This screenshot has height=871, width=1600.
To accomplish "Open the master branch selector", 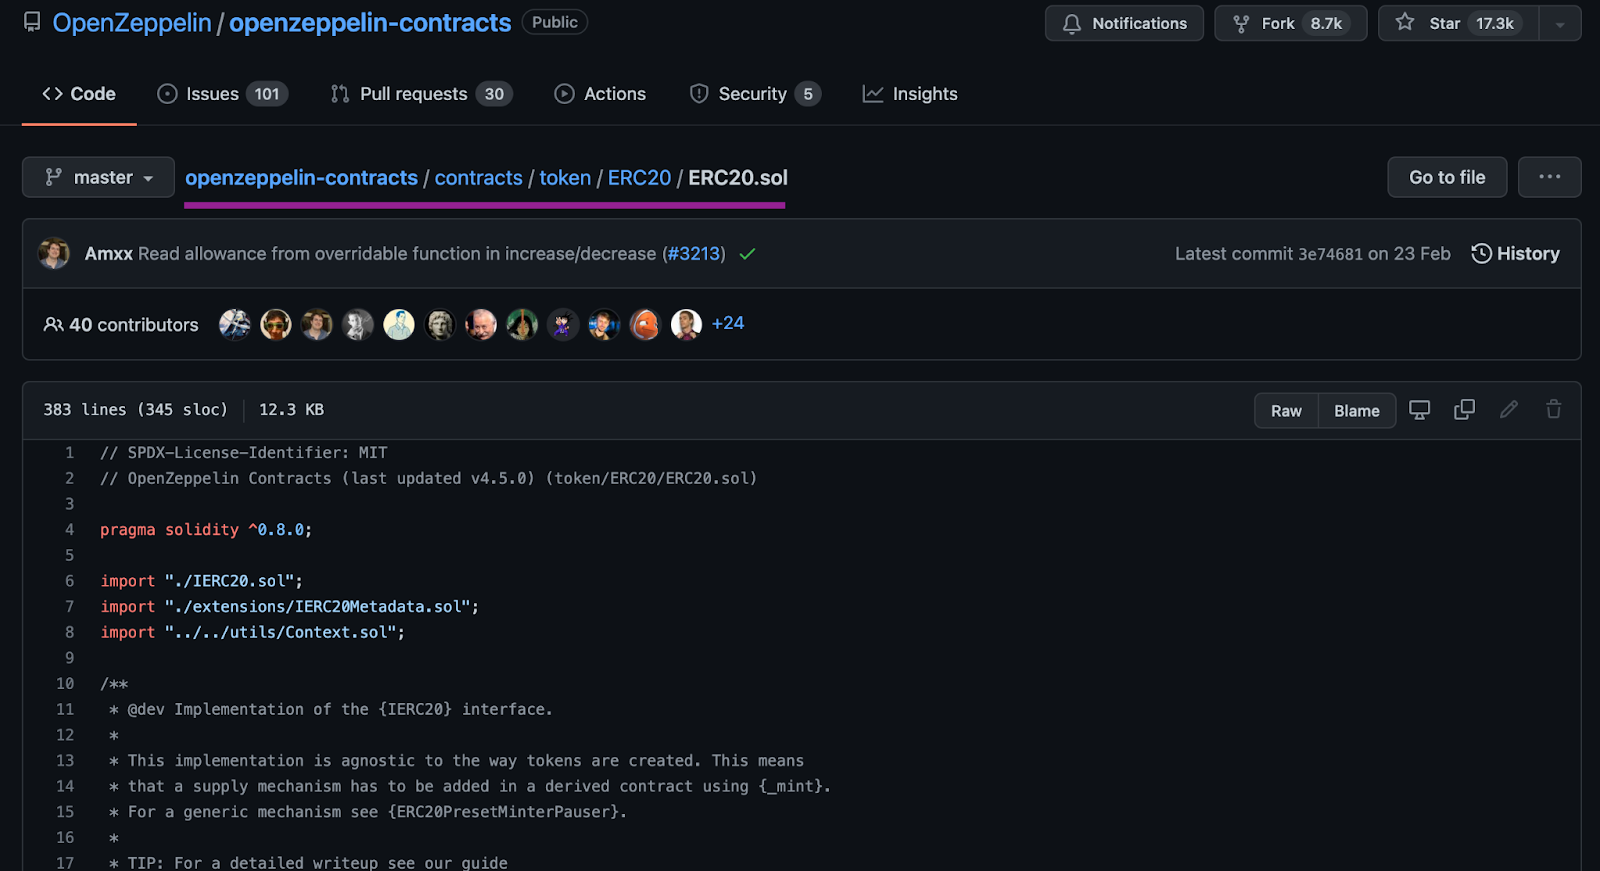I will 98,177.
